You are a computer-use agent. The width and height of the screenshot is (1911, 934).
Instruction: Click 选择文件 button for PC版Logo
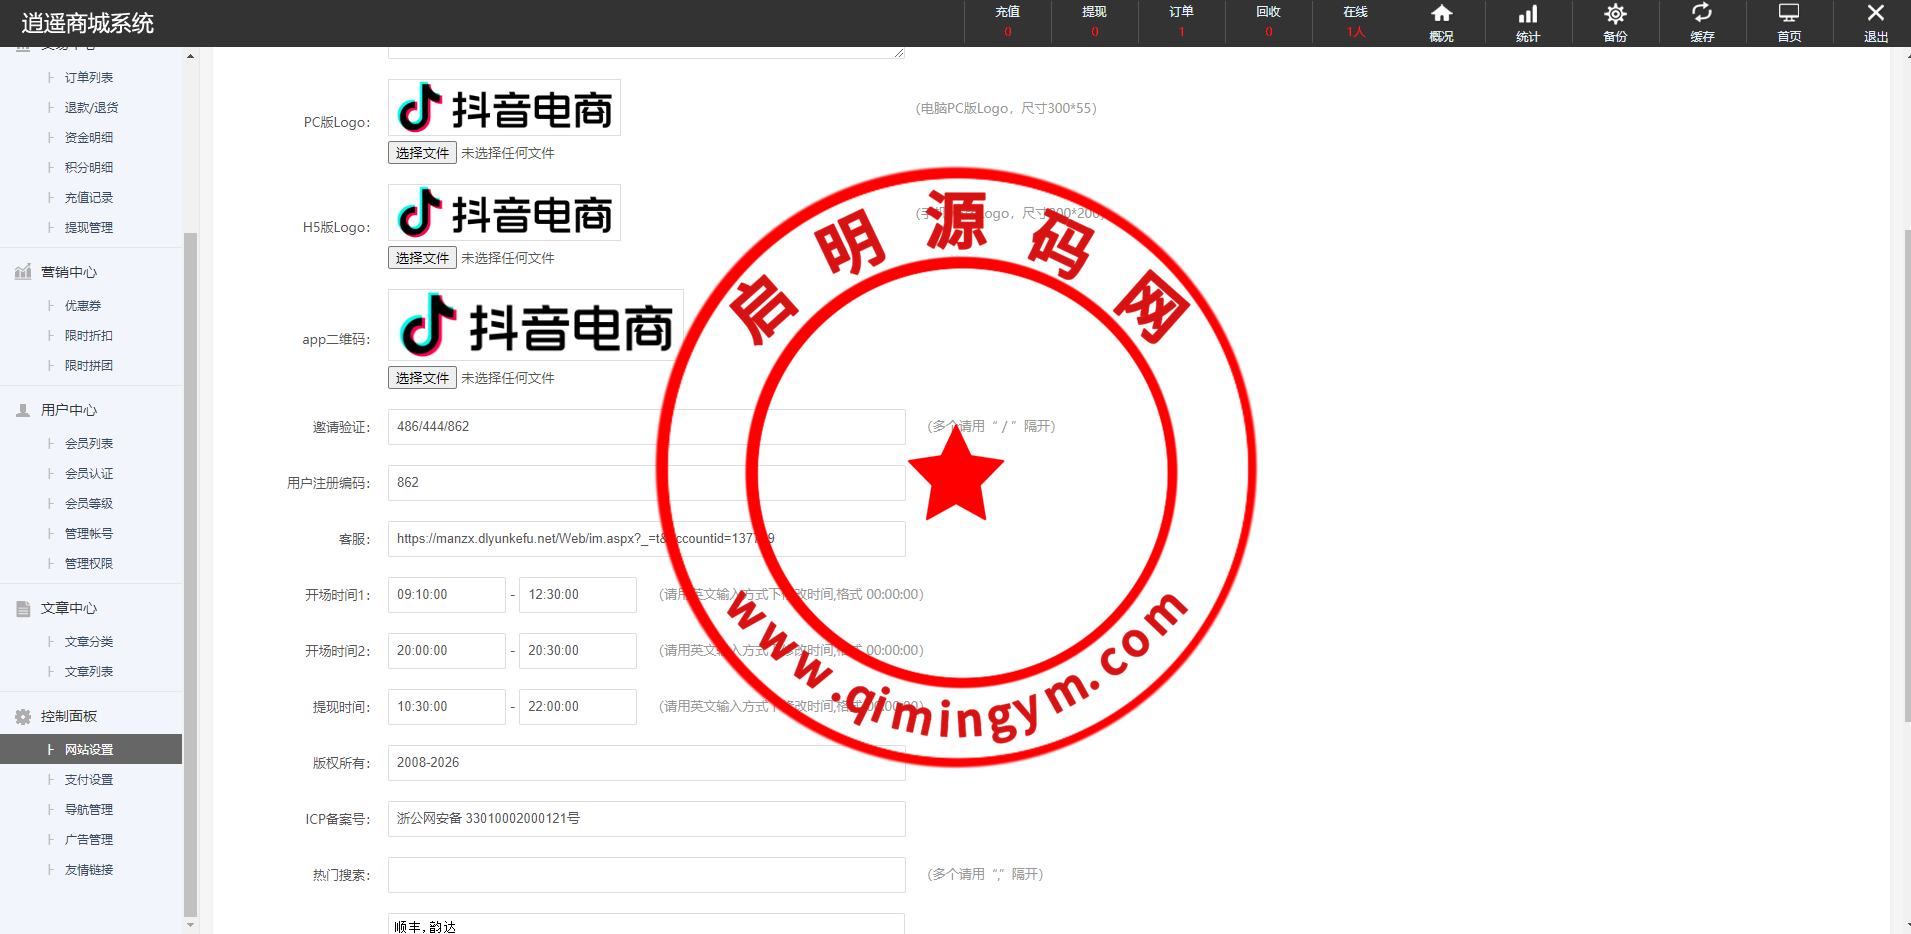click(x=422, y=153)
